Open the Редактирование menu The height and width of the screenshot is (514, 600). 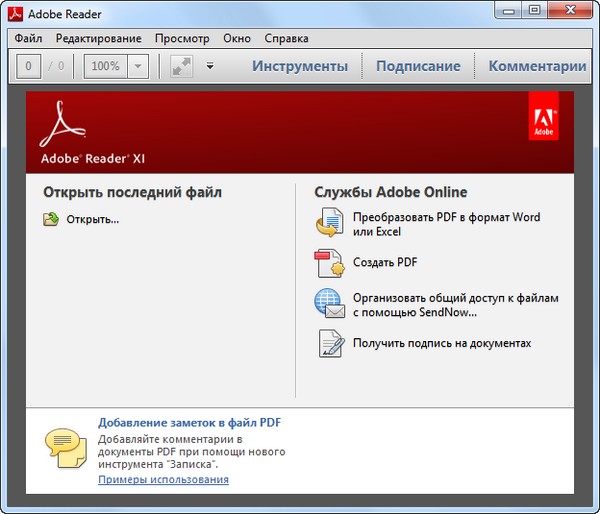pos(98,38)
